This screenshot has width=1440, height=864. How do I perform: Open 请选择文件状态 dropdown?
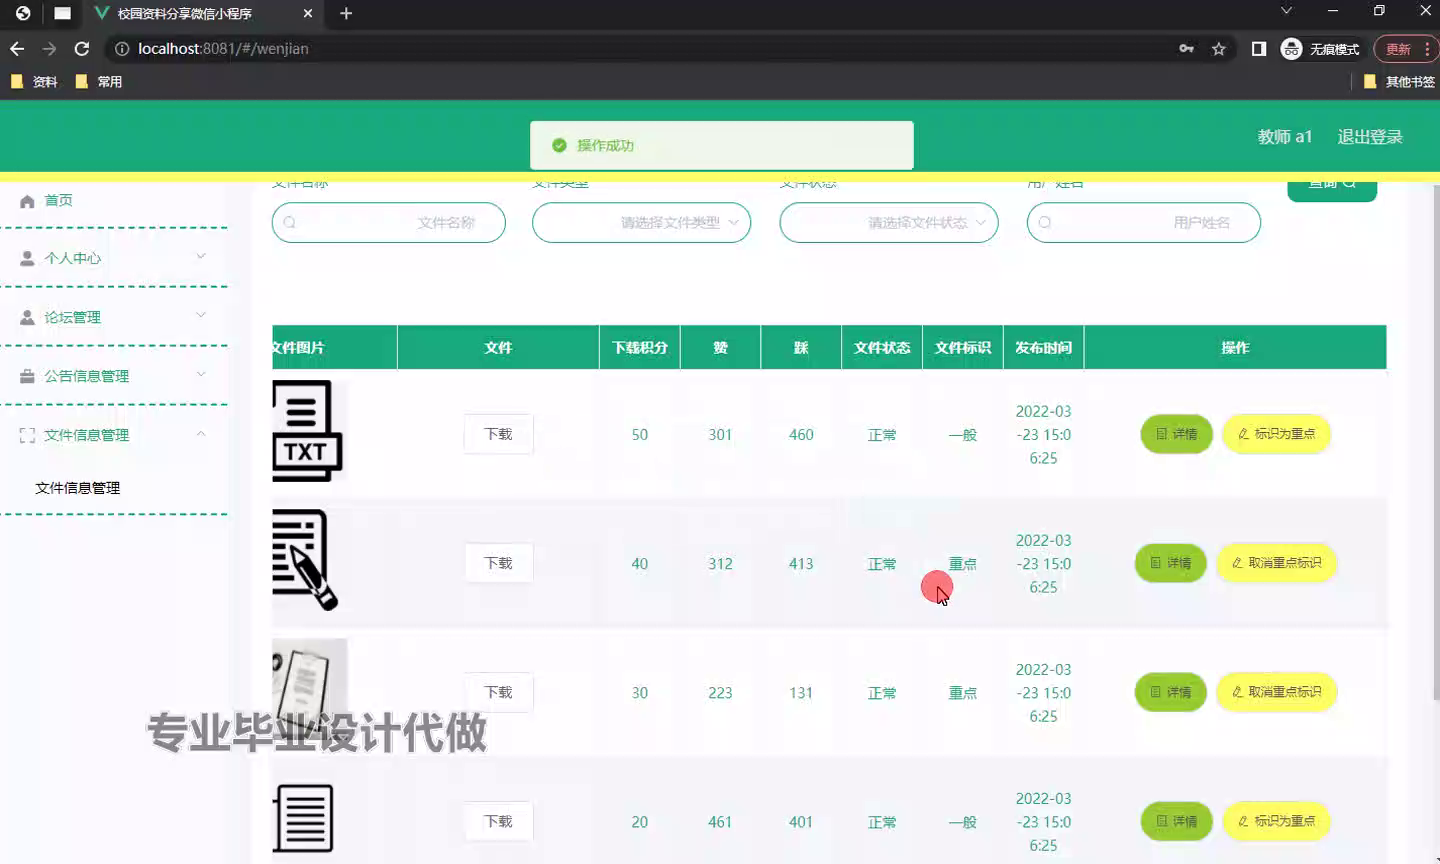tap(889, 222)
